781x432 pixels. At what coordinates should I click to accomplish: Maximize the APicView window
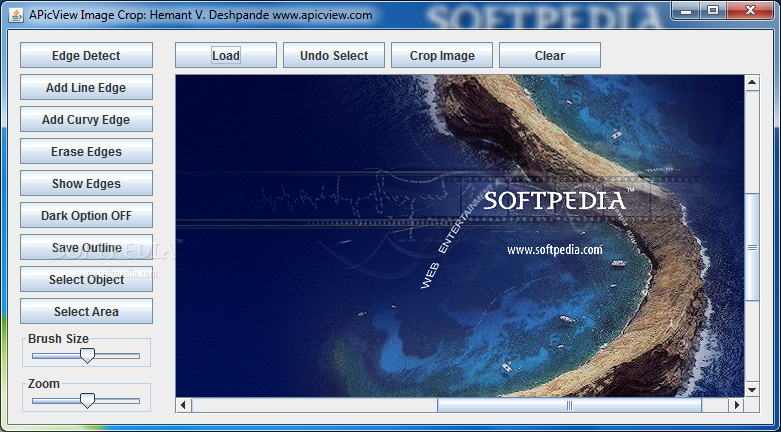713,10
